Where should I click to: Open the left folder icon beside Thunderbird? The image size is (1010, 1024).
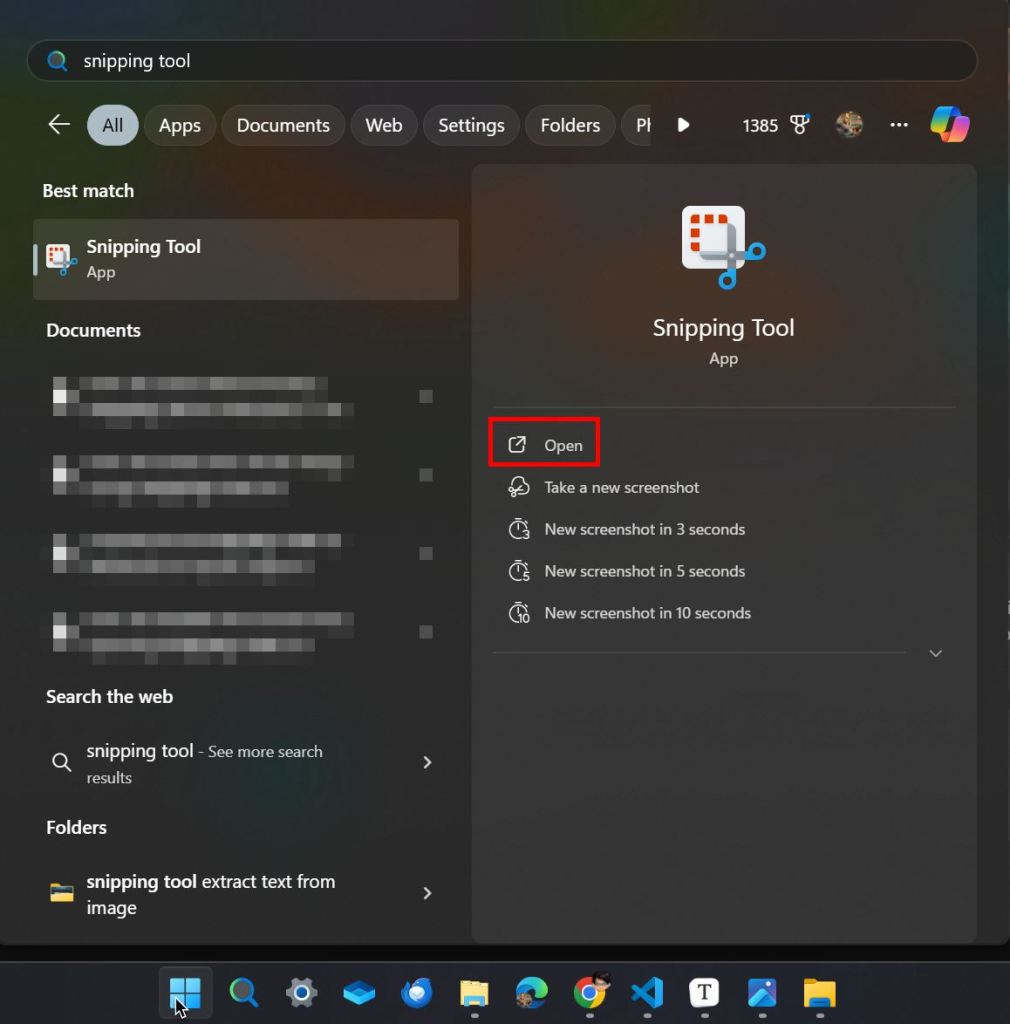click(x=474, y=993)
